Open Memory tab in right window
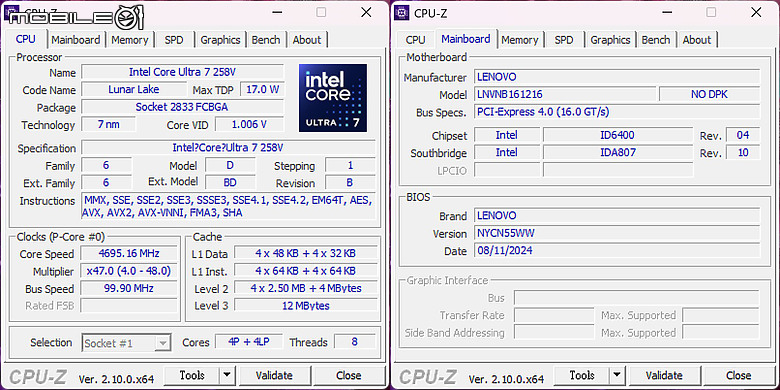Image resolution: width=780 pixels, height=390 pixels. tap(519, 40)
